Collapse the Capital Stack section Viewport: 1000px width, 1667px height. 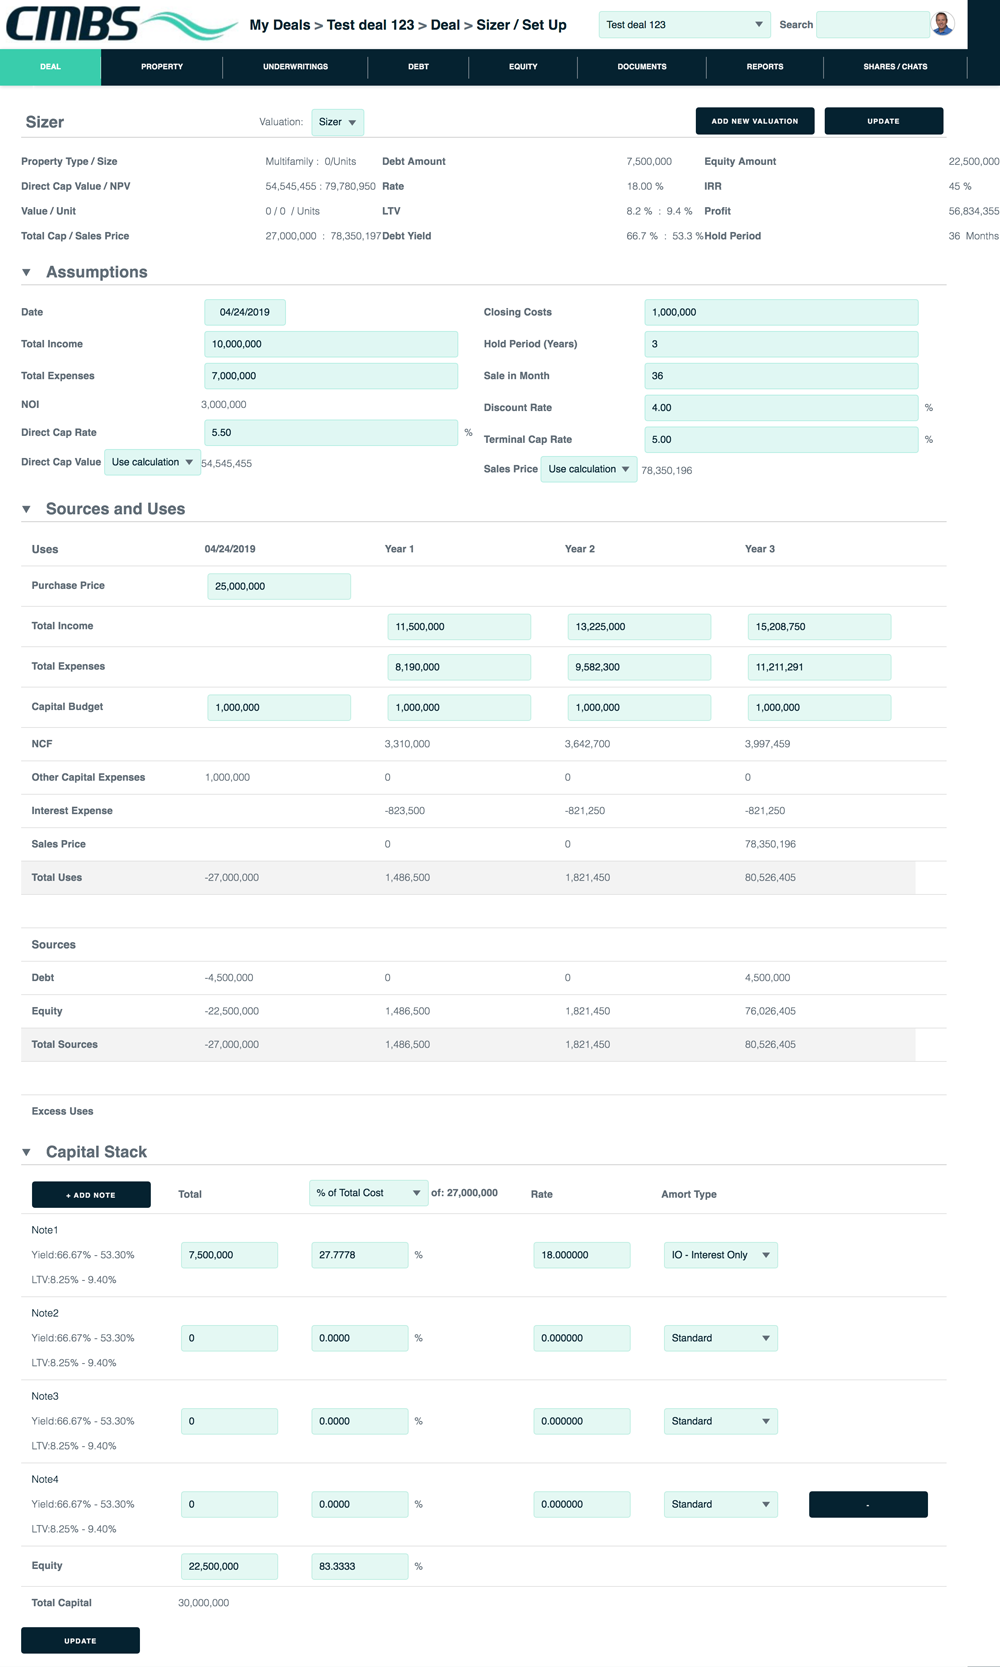point(27,1153)
